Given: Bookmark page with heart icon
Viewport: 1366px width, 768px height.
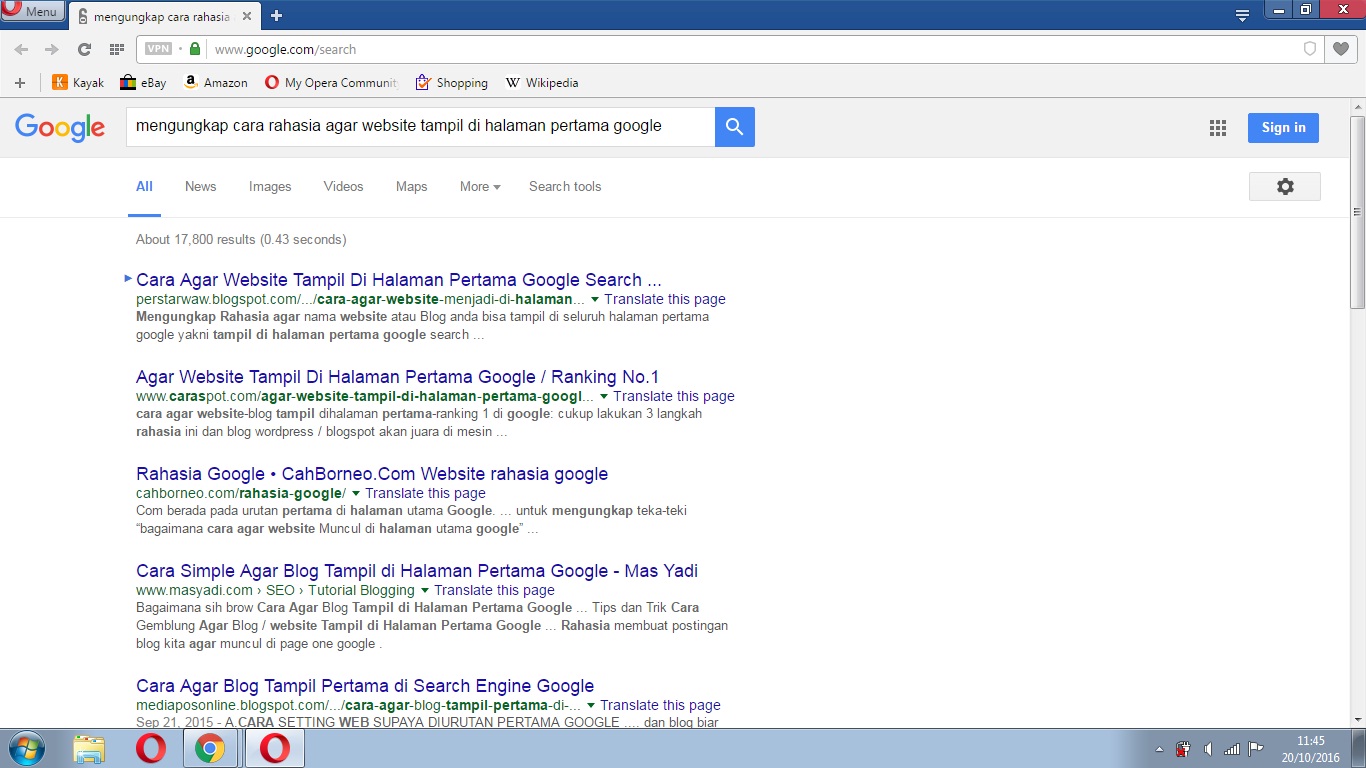Looking at the screenshot, I should coord(1340,49).
